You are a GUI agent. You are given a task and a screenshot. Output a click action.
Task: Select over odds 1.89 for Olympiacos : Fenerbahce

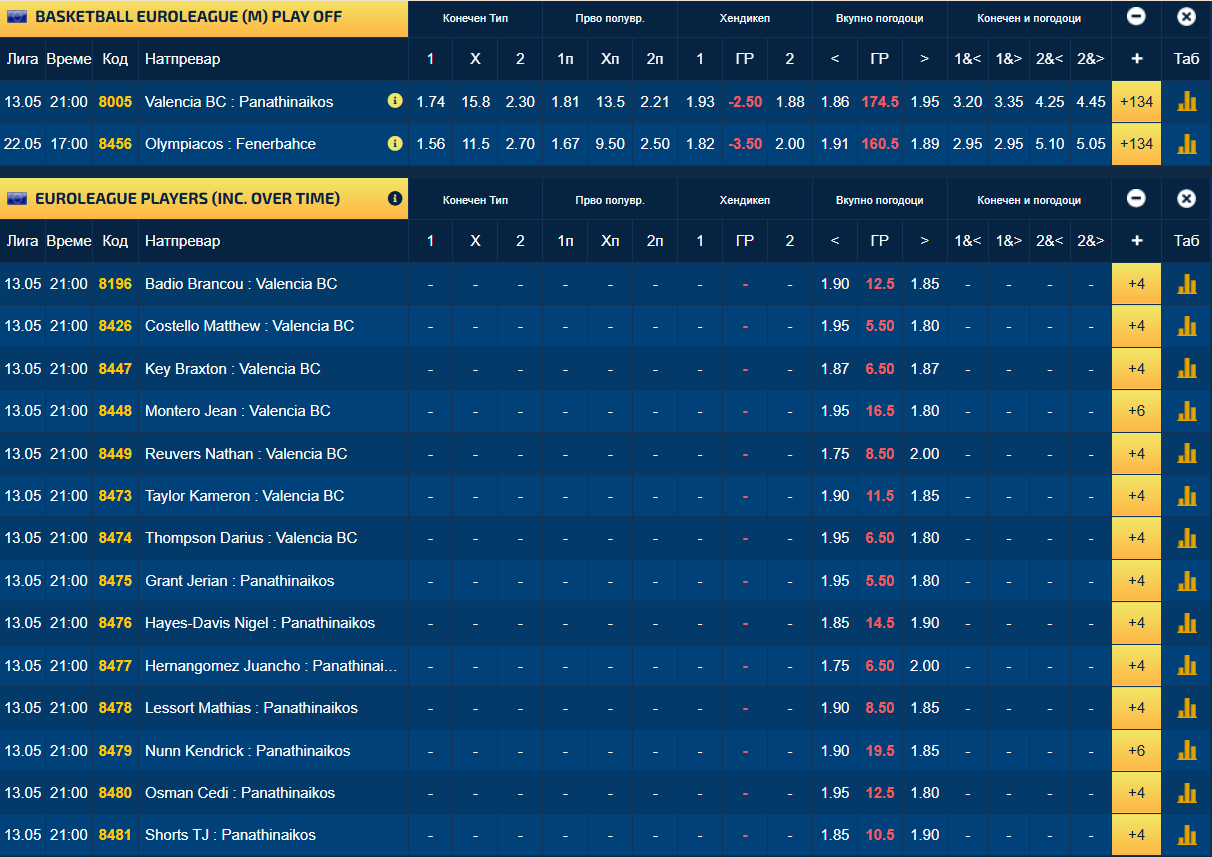click(x=925, y=144)
